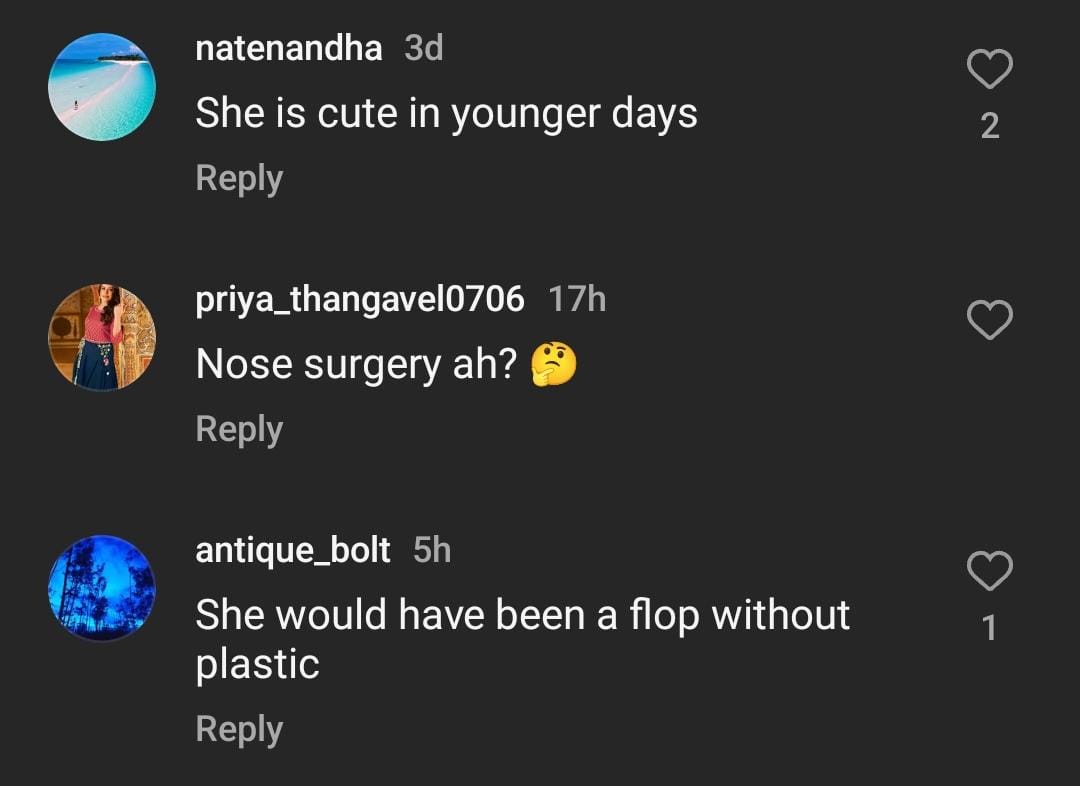Screen dimensions: 1080x786
Task: Select the "flop without plastic" comment text
Action: [x=522, y=638]
